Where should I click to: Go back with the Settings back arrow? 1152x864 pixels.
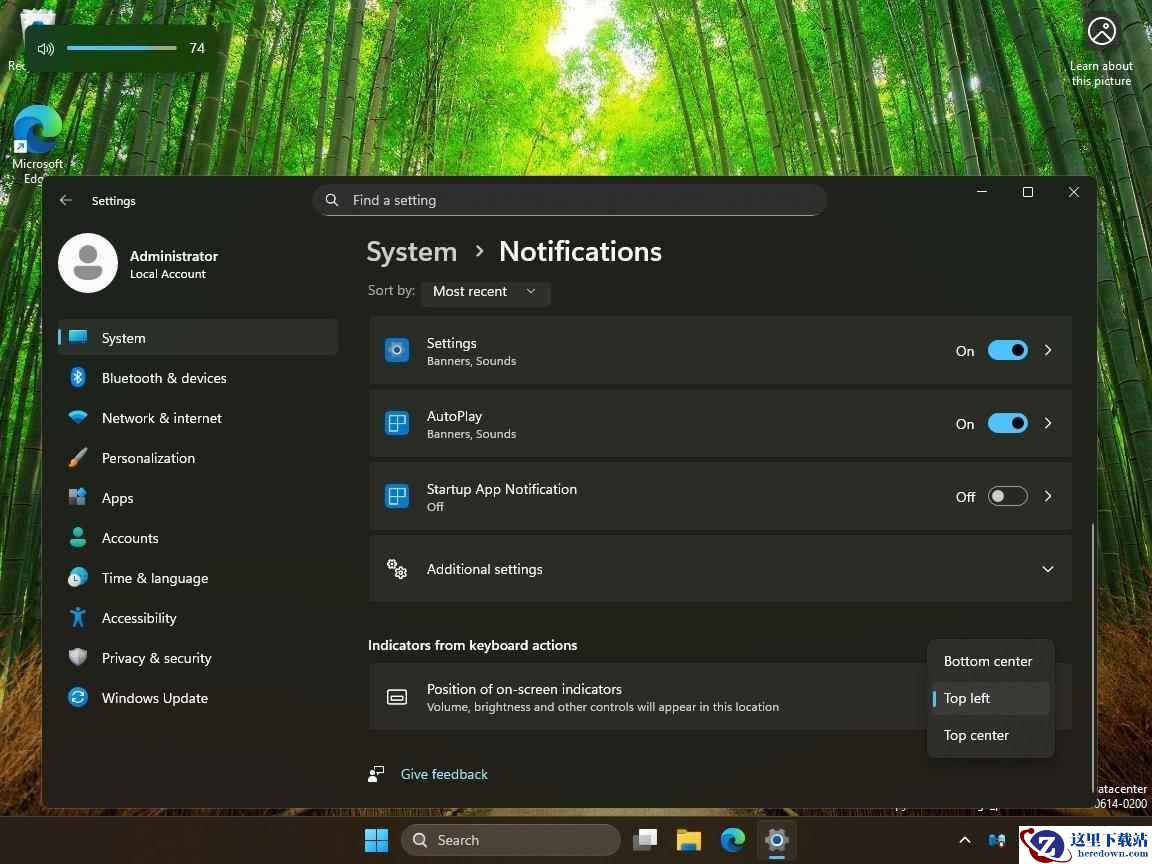(x=65, y=200)
